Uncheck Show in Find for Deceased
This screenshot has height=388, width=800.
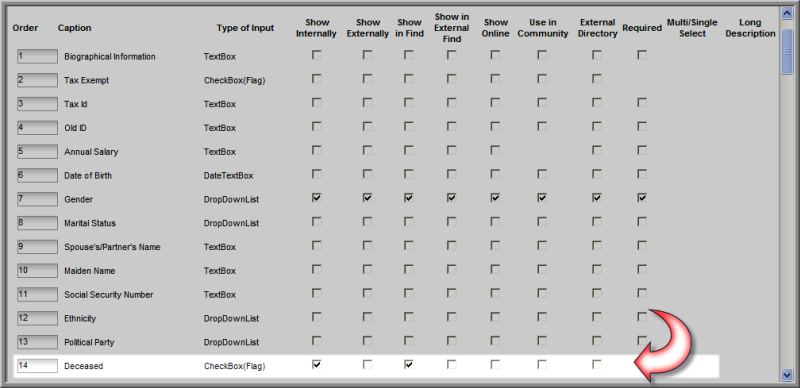coord(409,364)
